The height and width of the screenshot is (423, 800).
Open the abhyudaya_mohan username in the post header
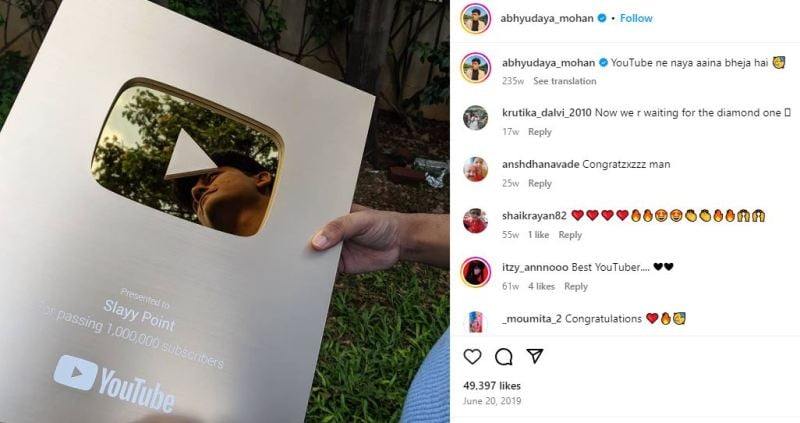click(547, 18)
